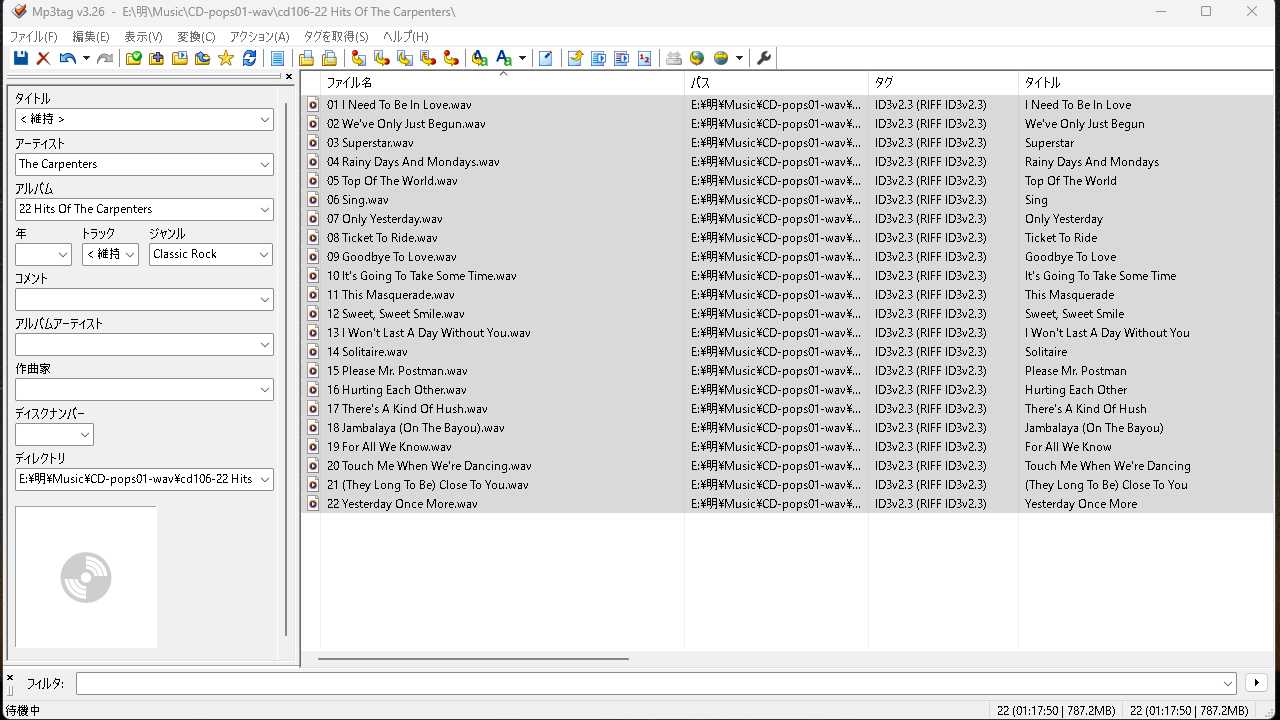Expand the アーティスト dropdown showing The Carpenters

pos(265,164)
